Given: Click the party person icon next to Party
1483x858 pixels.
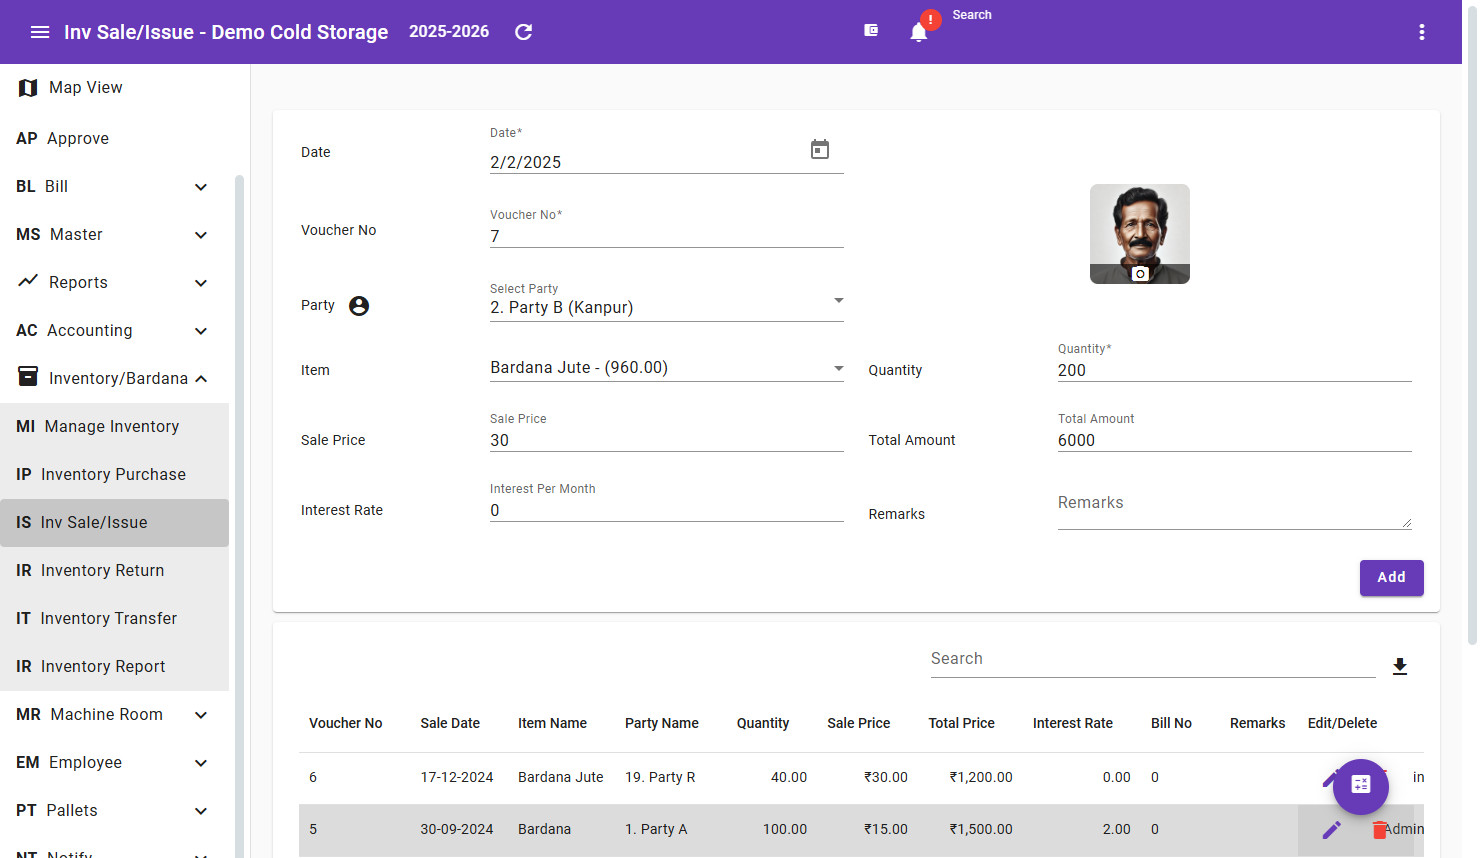Looking at the screenshot, I should (358, 304).
